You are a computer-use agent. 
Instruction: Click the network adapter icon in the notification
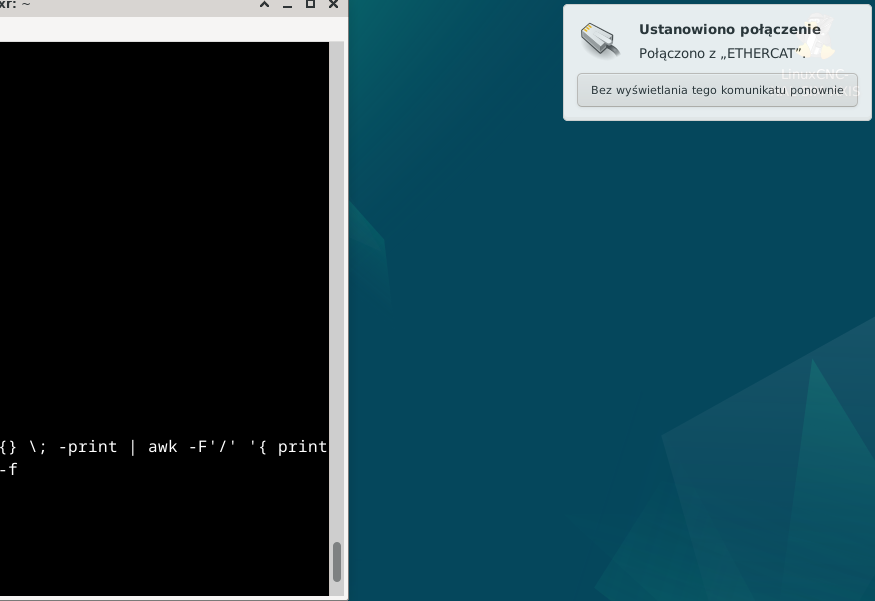600,40
